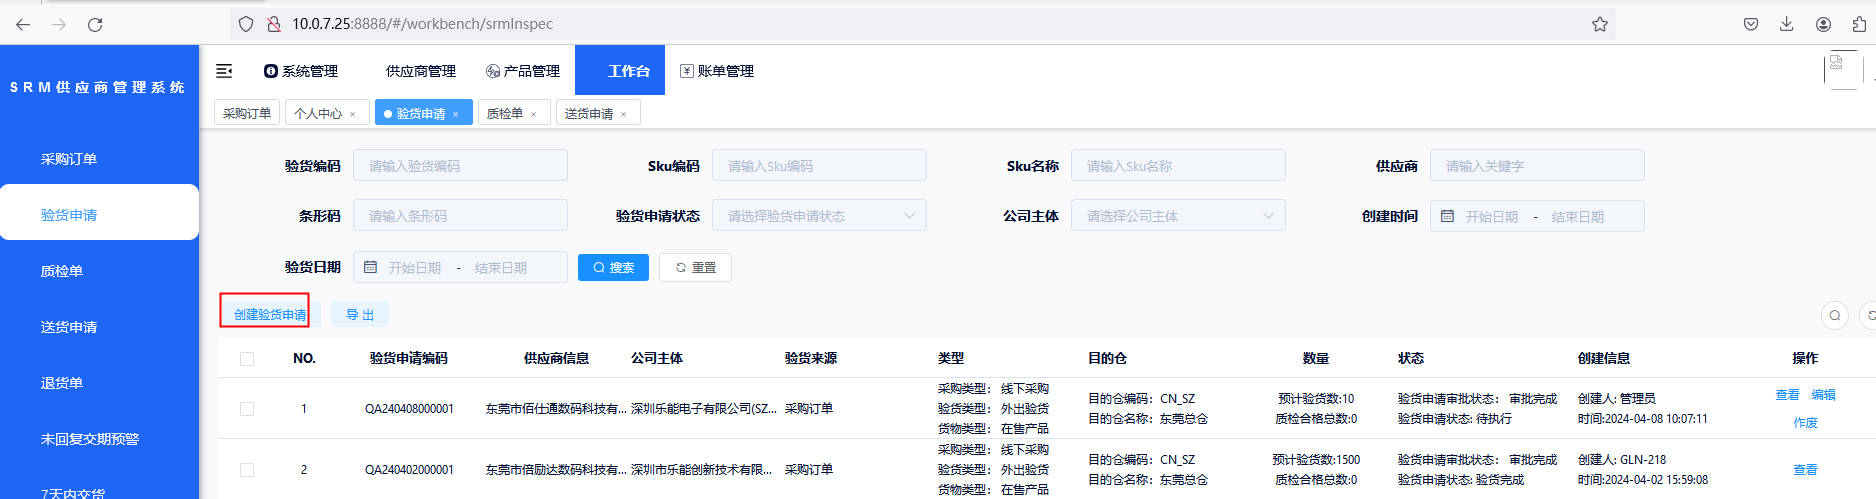Open the 供应商管理 top menu

[420, 71]
